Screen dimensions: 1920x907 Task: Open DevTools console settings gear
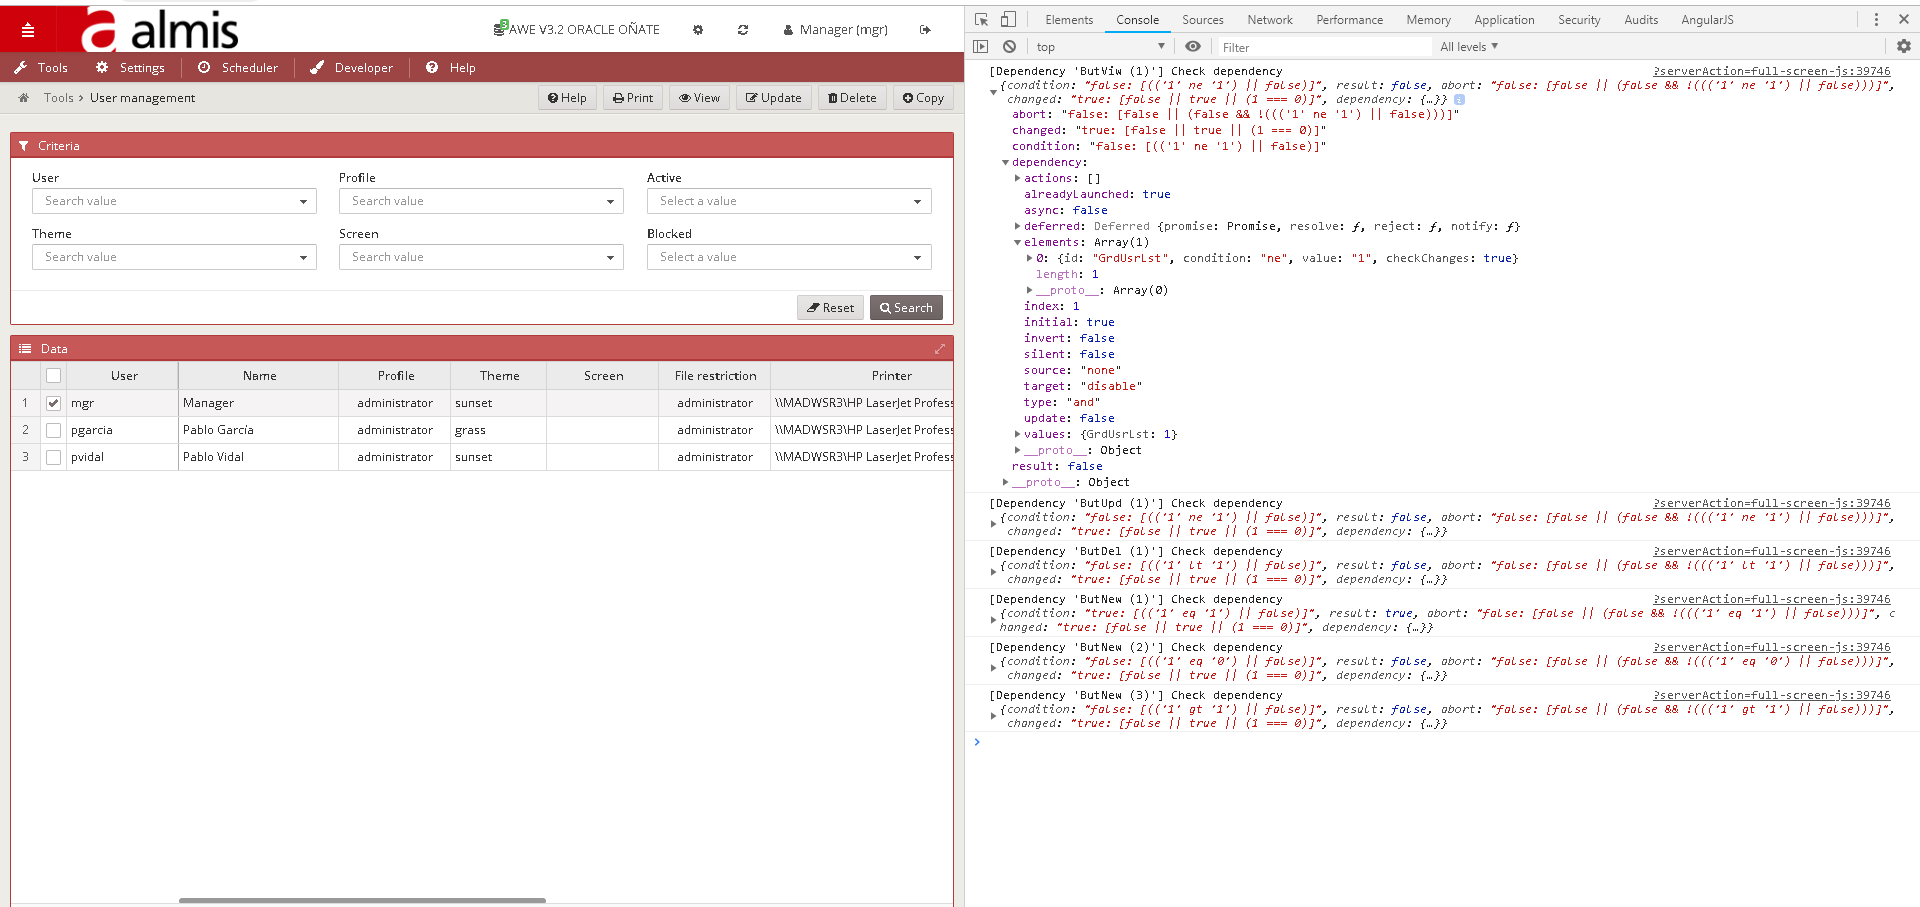pyautogui.click(x=1903, y=46)
